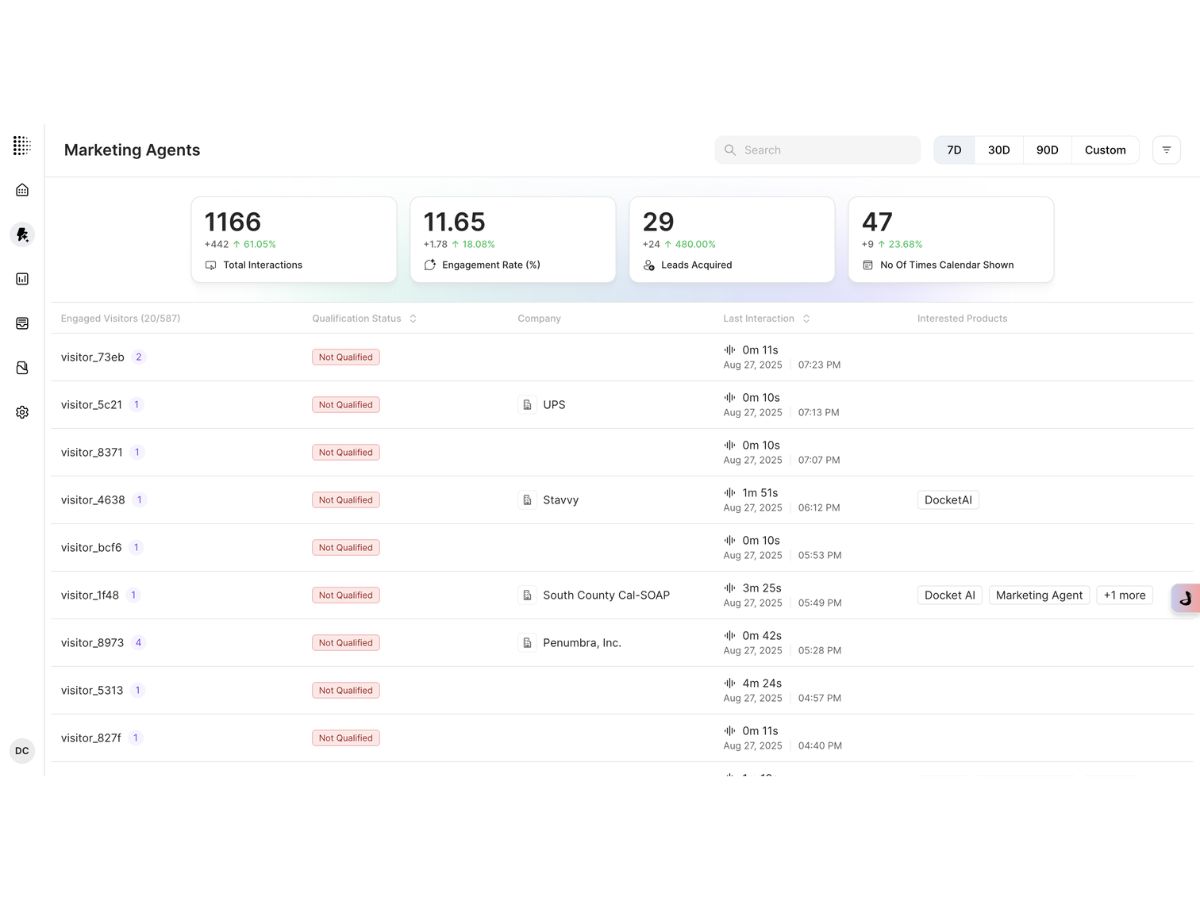Viewport: 1200px width, 900px height.
Task: Open the analytics chart sidebar icon
Action: coord(22,279)
